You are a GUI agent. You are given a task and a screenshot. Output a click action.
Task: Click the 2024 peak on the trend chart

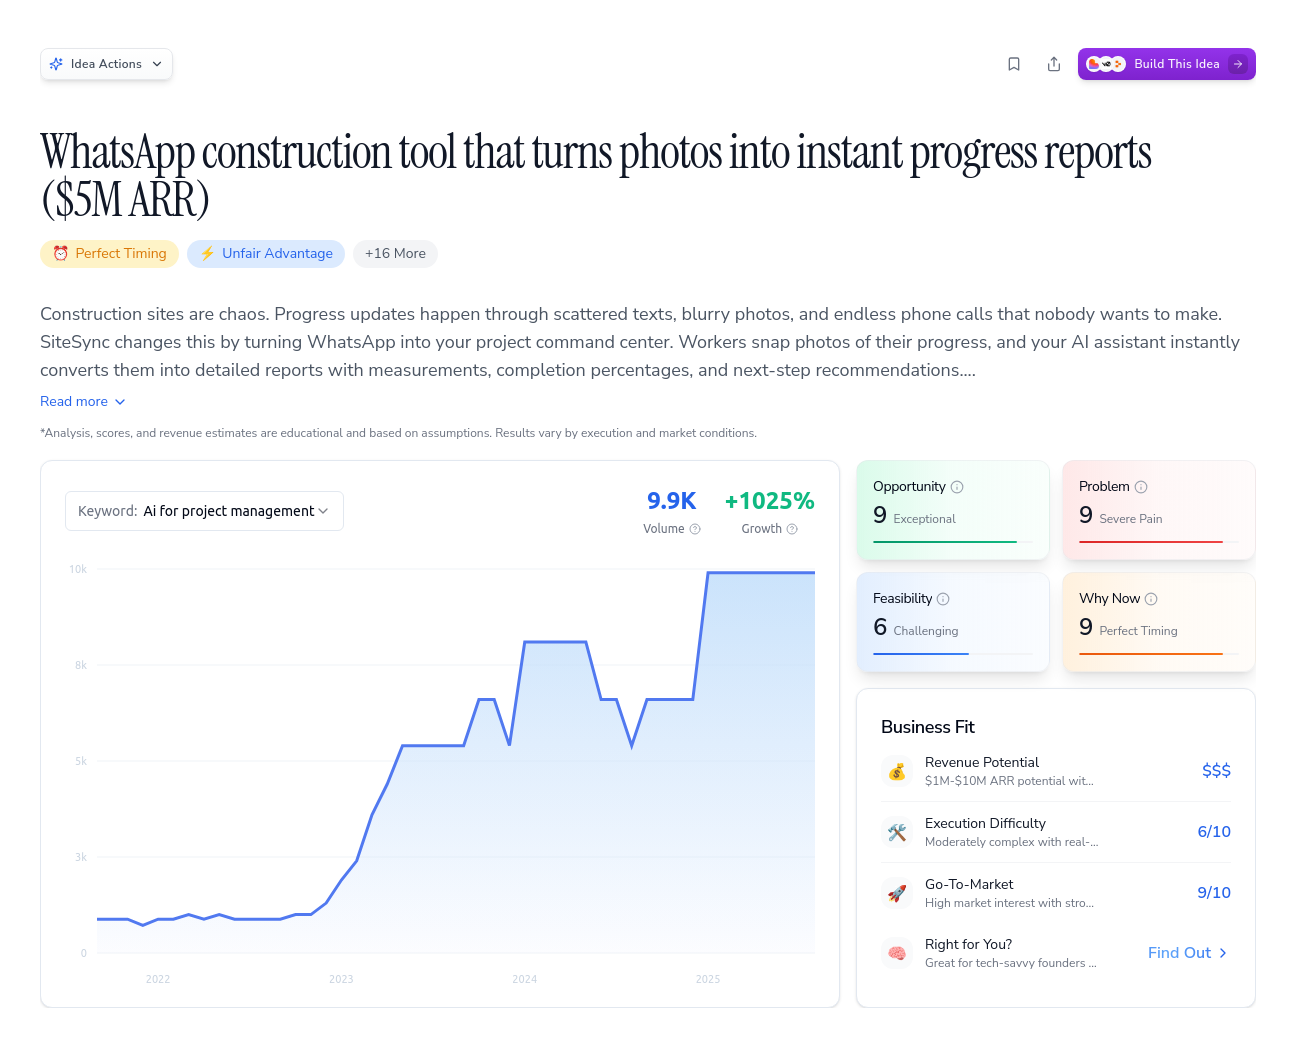pos(556,642)
